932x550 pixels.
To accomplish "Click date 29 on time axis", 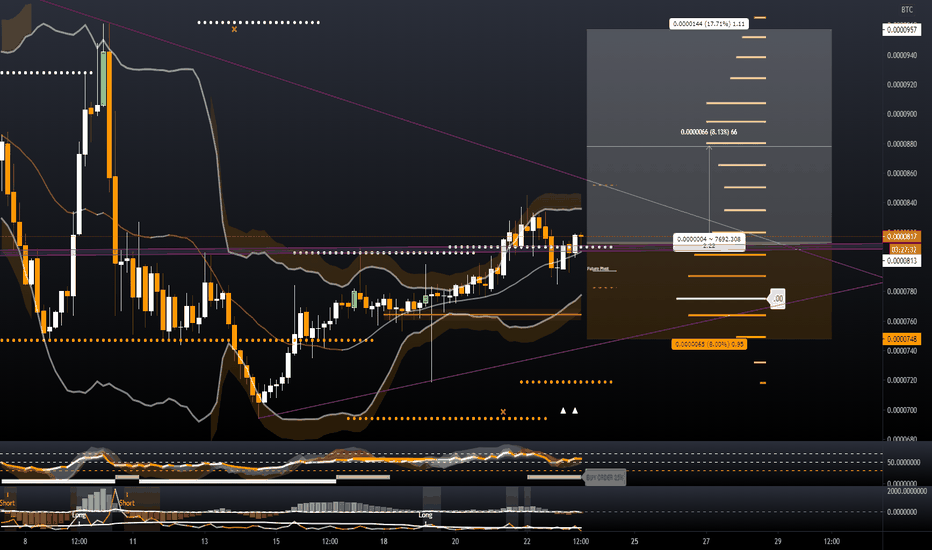I will [x=778, y=541].
